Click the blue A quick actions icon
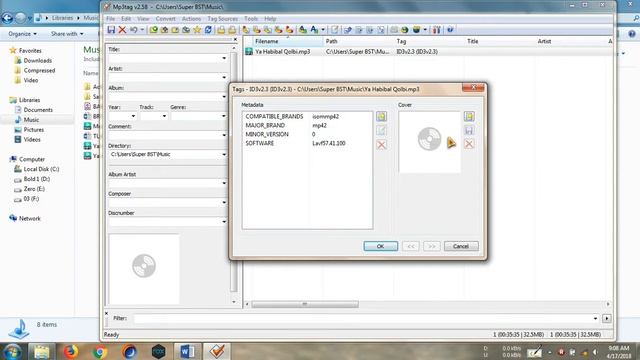Viewport: 640px width, 360px height. 314,30
